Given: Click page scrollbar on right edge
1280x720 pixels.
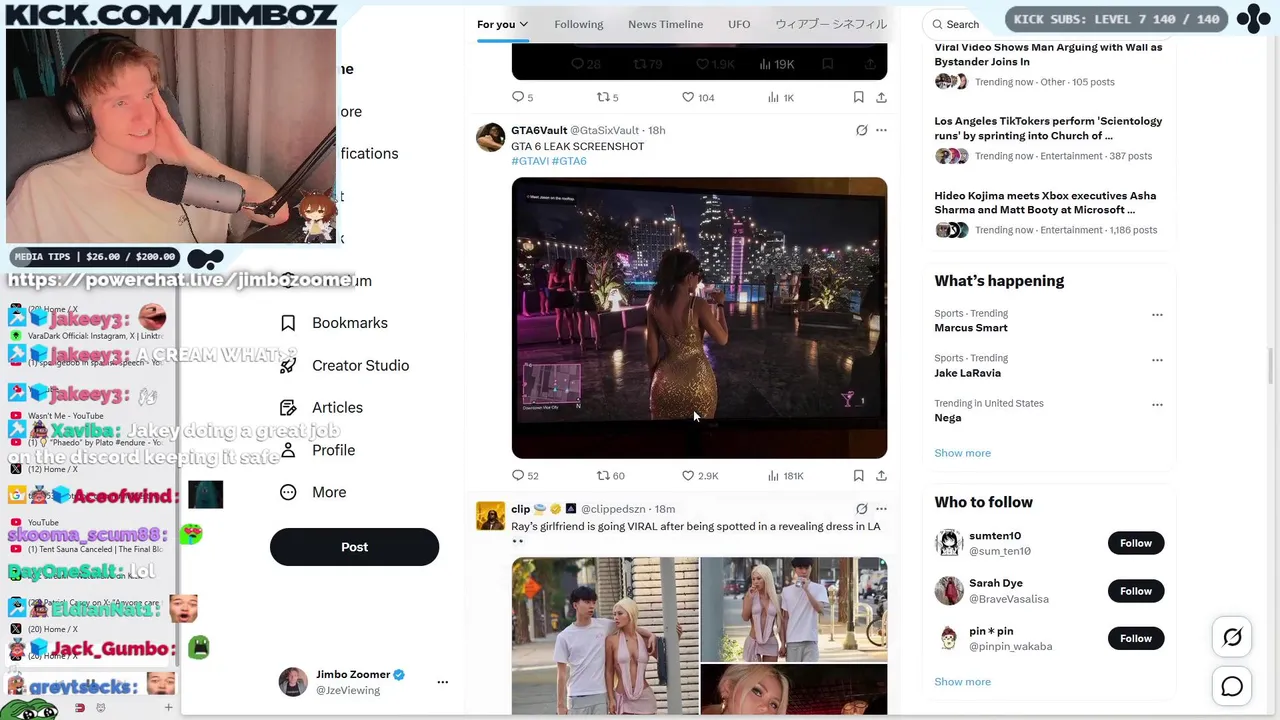Looking at the screenshot, I should point(1273,366).
